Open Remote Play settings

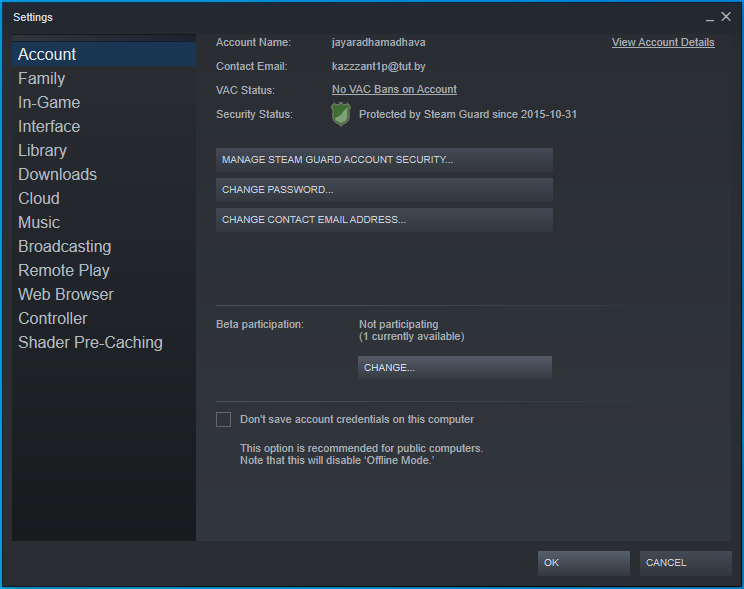coord(104,271)
